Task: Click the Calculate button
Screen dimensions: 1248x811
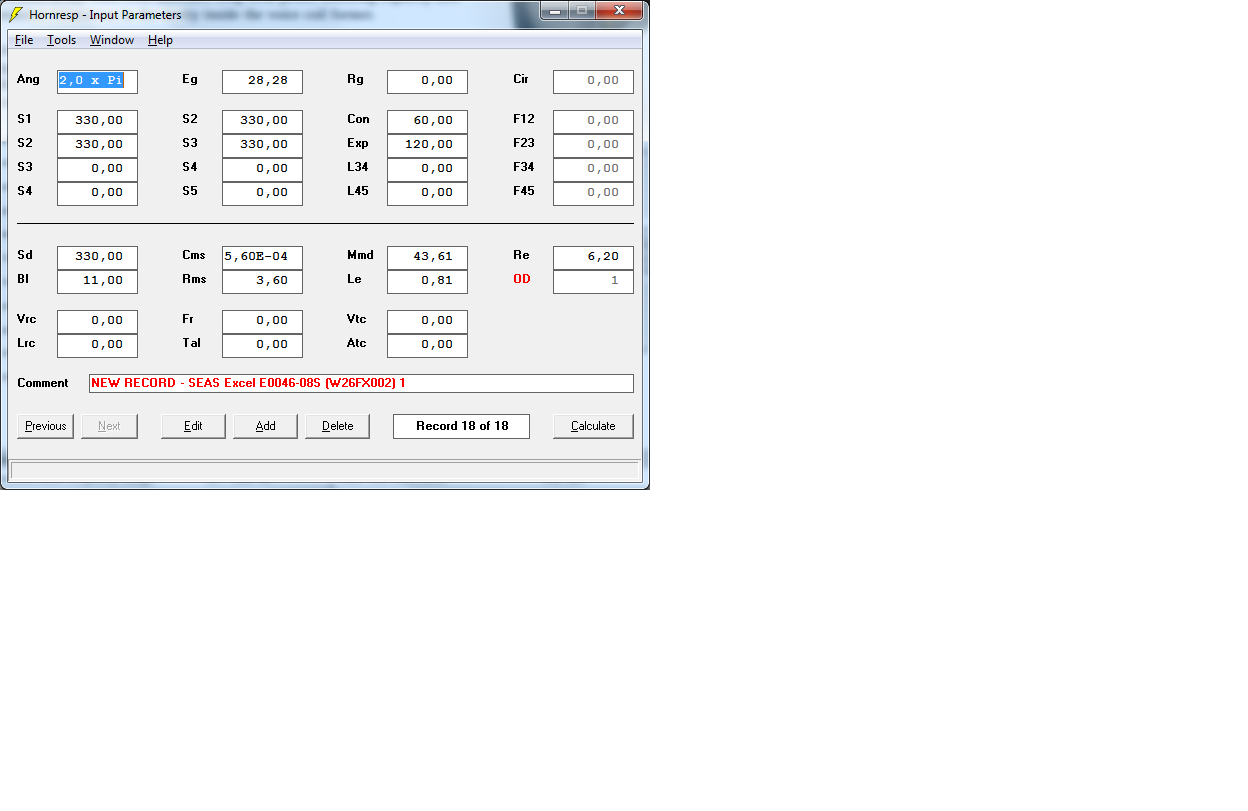Action: click(x=593, y=426)
